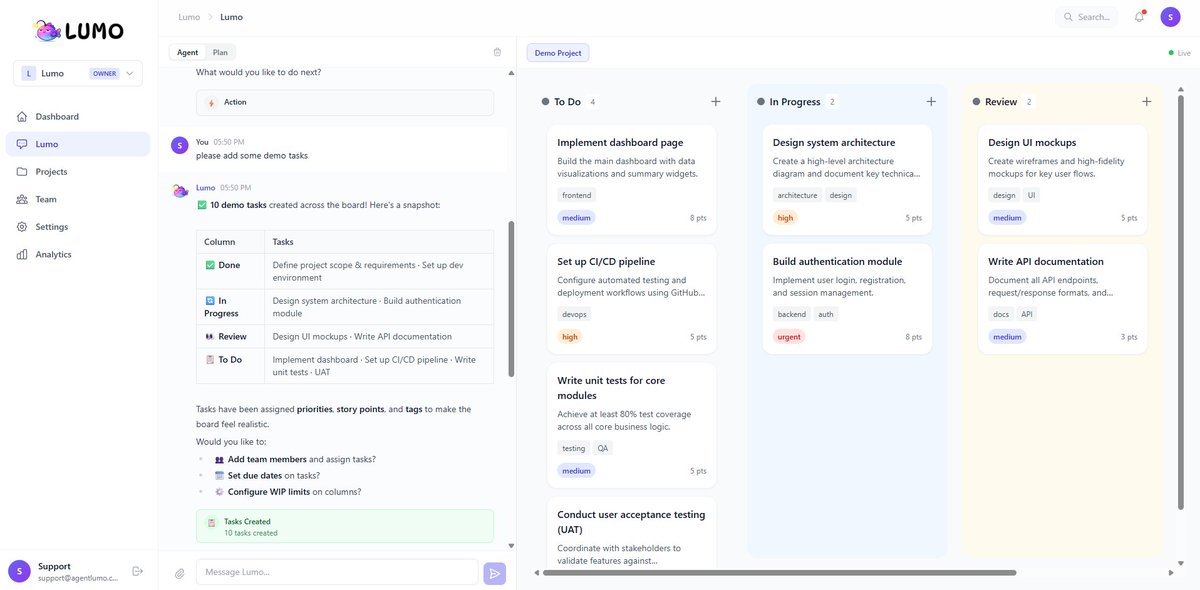Click the Lumo agent avatar in chat
This screenshot has width=1200, height=590.
pyautogui.click(x=180, y=191)
